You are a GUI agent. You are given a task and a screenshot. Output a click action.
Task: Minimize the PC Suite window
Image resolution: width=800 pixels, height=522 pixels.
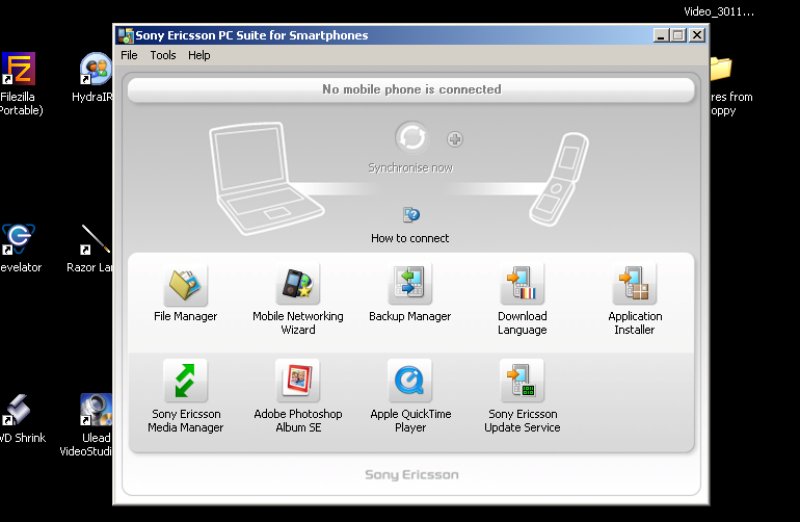pos(661,35)
